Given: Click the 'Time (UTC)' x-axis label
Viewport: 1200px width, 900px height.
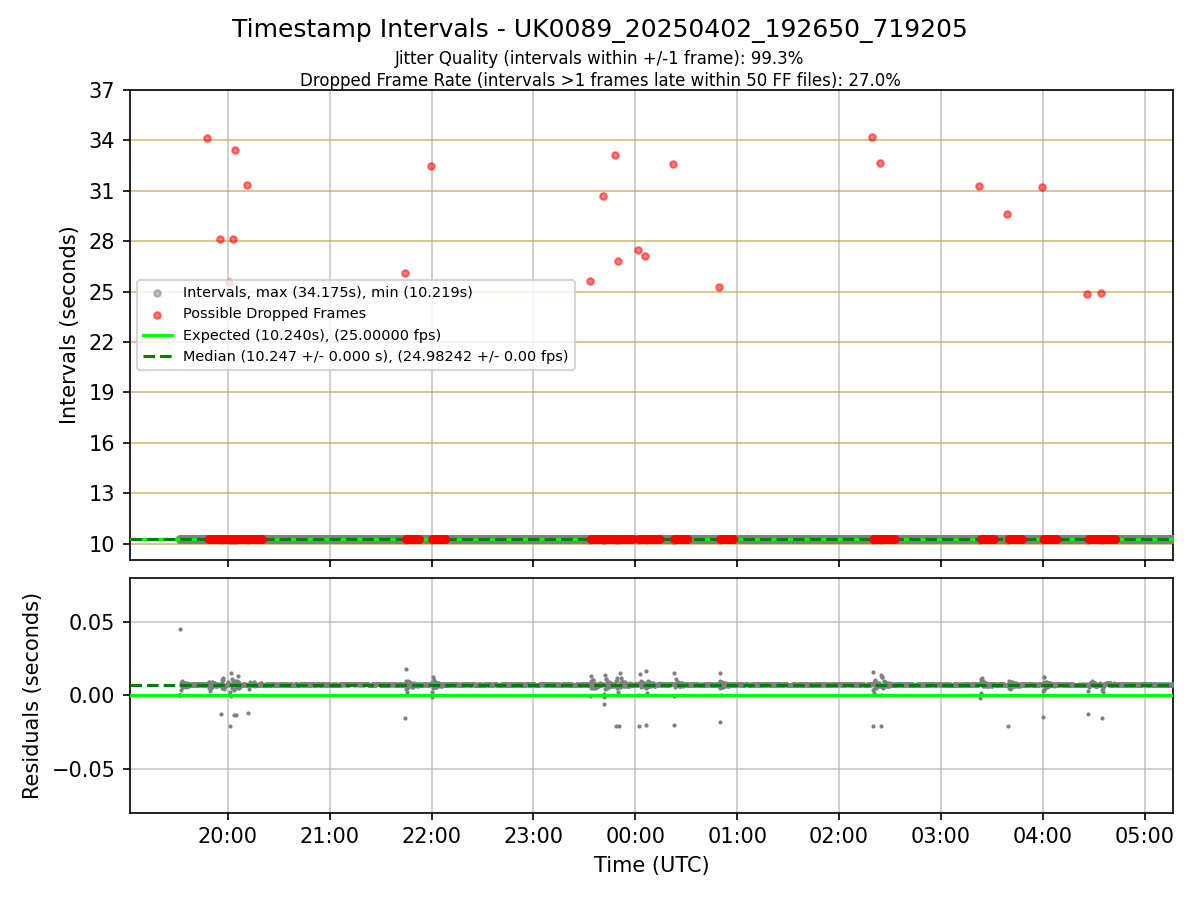Looking at the screenshot, I should point(651,865).
